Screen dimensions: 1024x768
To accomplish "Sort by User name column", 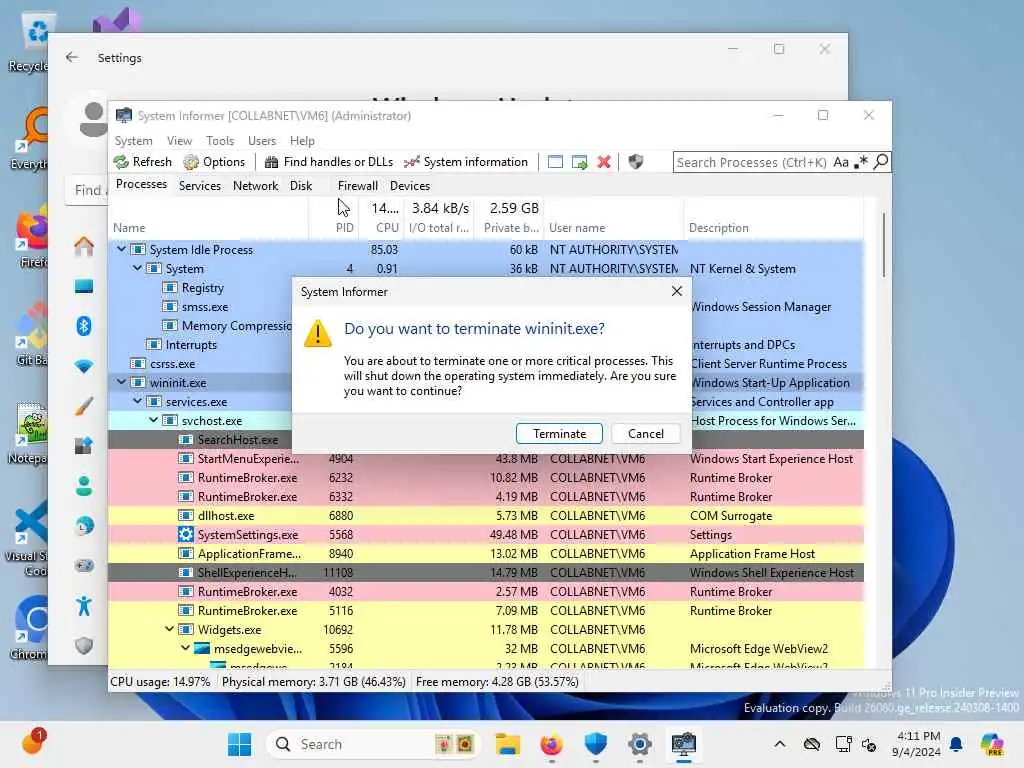I will point(577,228).
